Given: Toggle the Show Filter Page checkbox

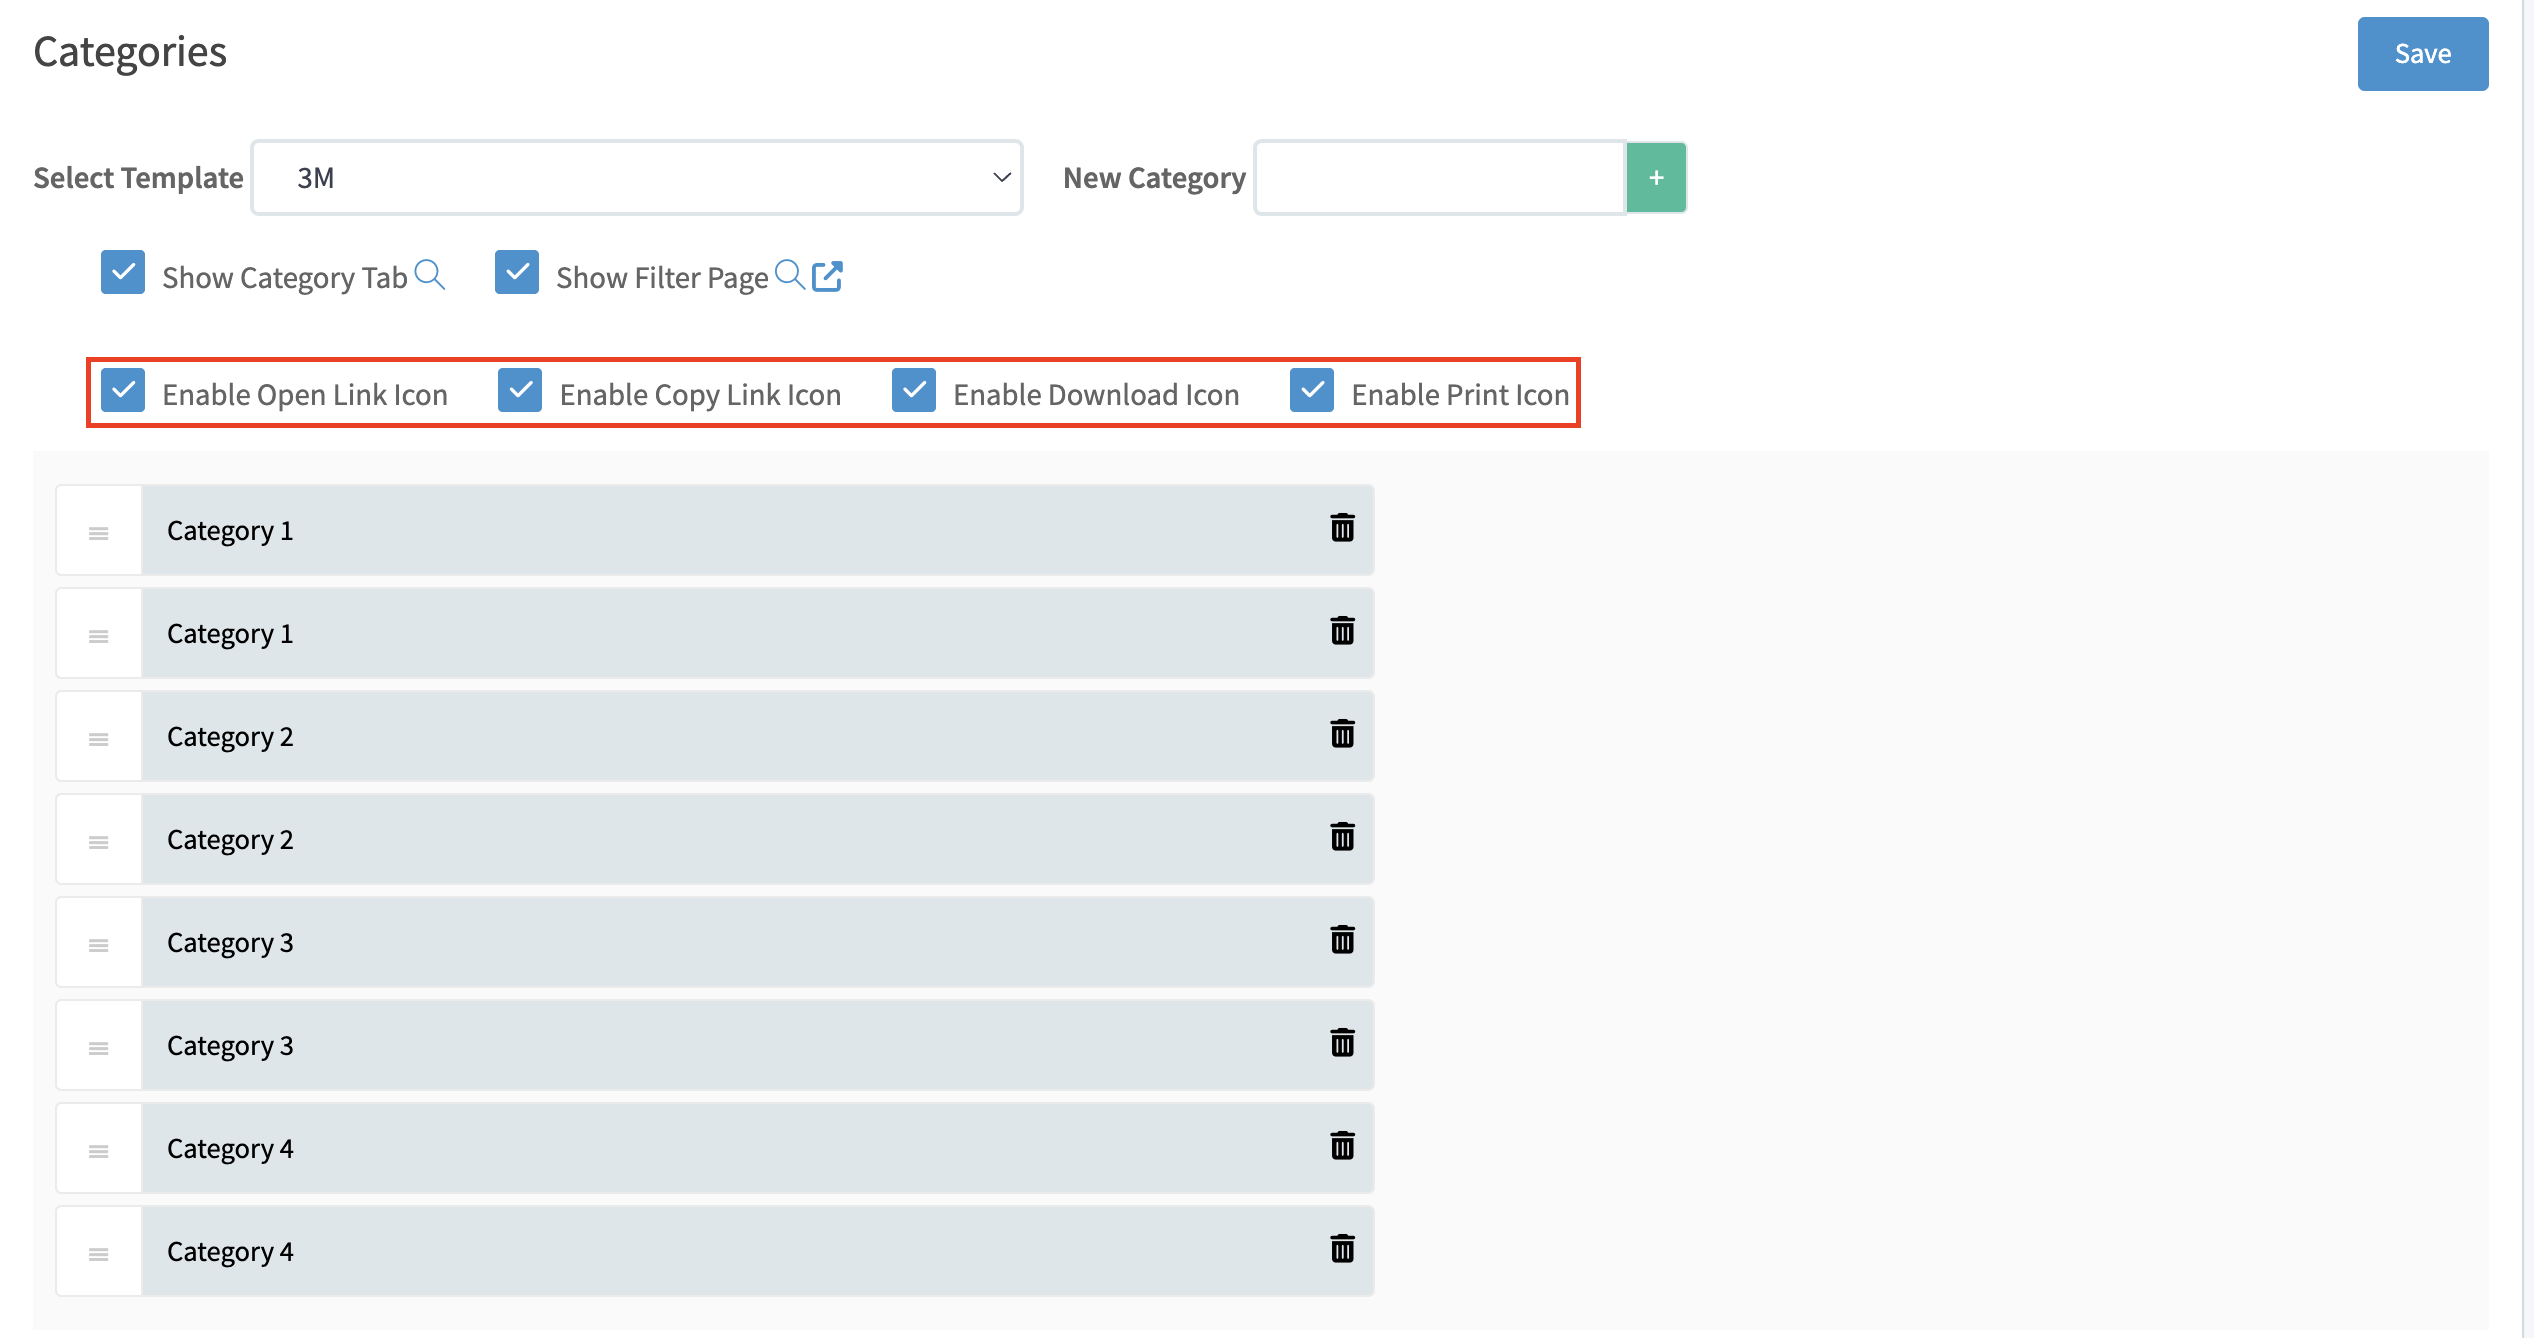Looking at the screenshot, I should (x=517, y=272).
